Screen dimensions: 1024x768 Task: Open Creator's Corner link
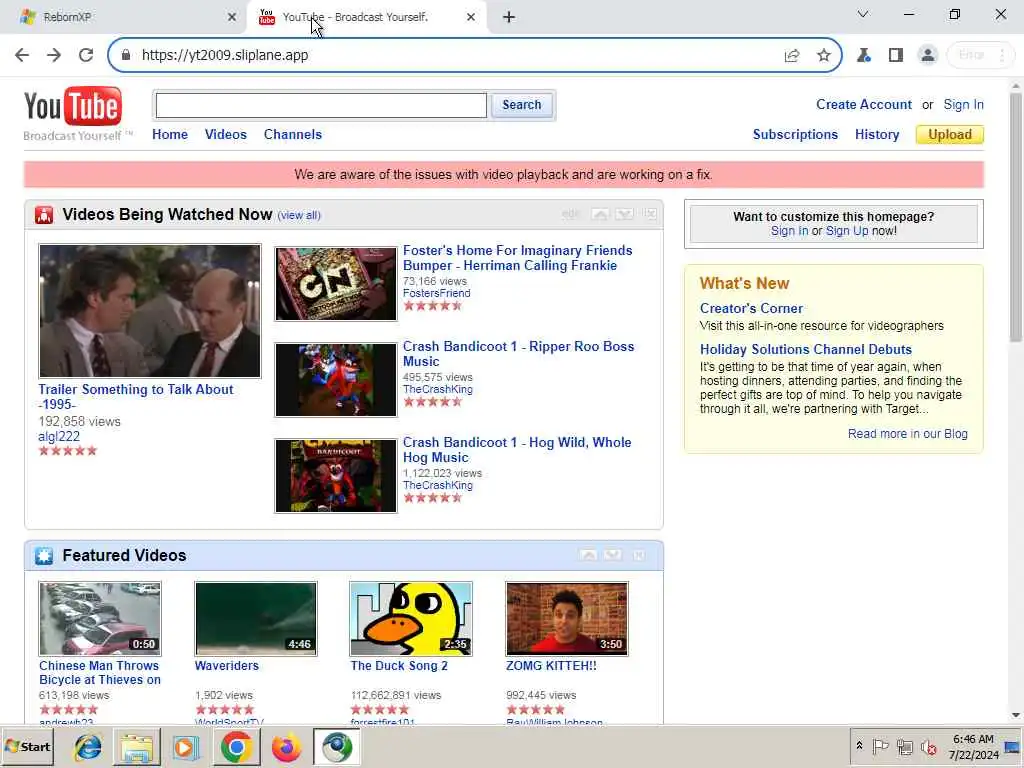point(751,308)
